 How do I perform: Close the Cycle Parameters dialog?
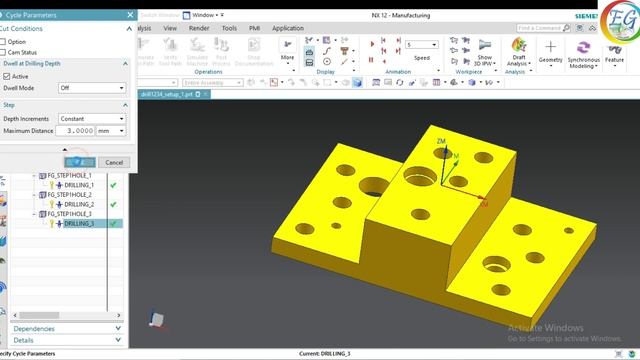(x=130, y=15)
